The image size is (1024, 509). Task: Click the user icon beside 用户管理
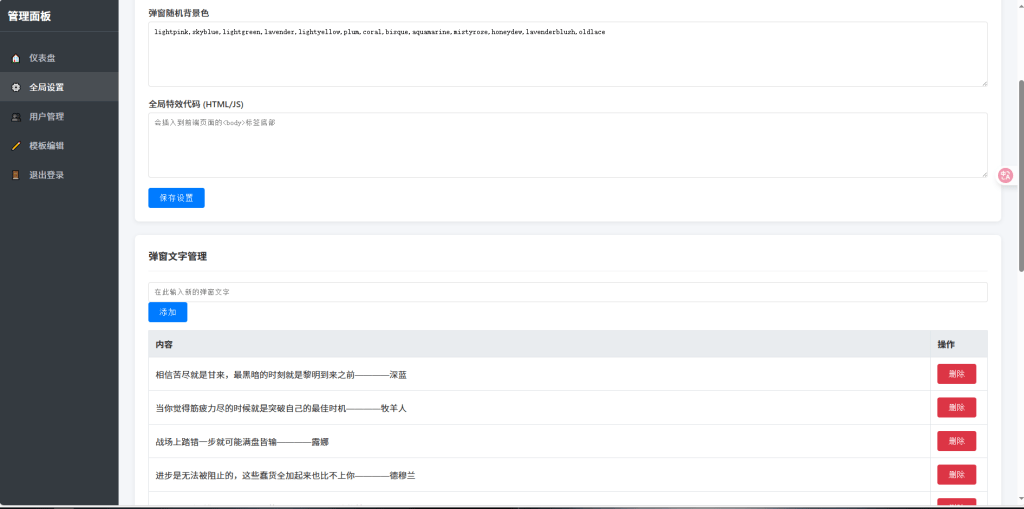pyautogui.click(x=15, y=117)
